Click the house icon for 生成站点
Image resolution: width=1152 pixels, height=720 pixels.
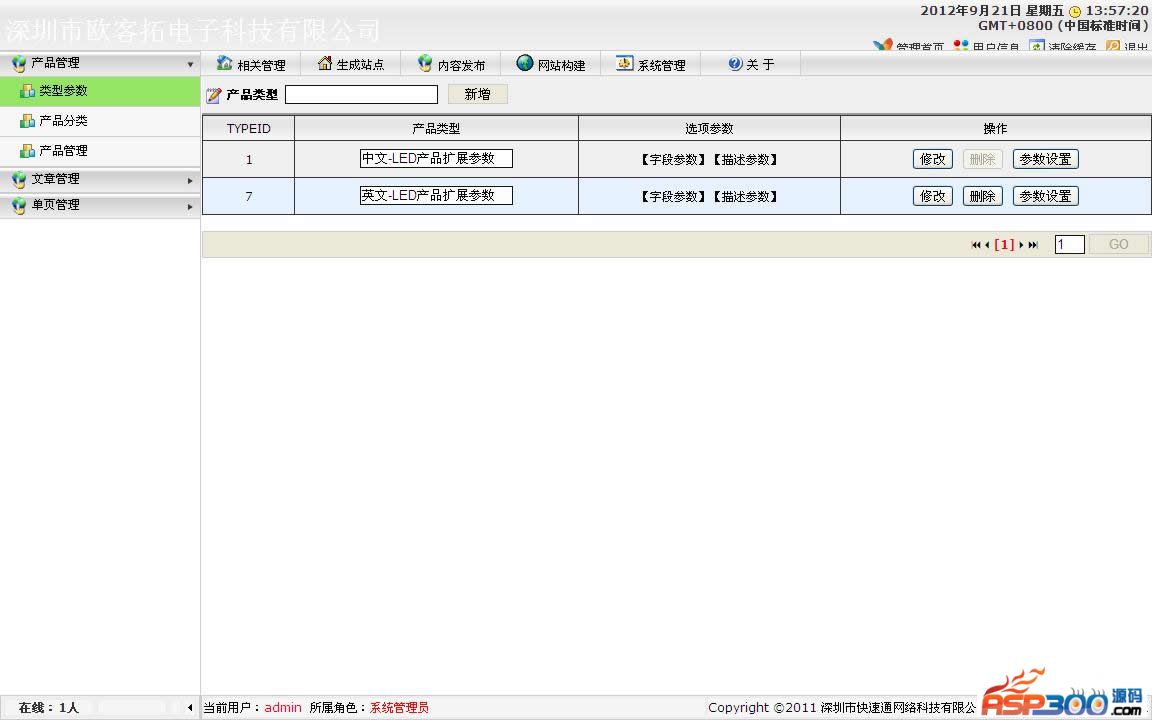325,63
